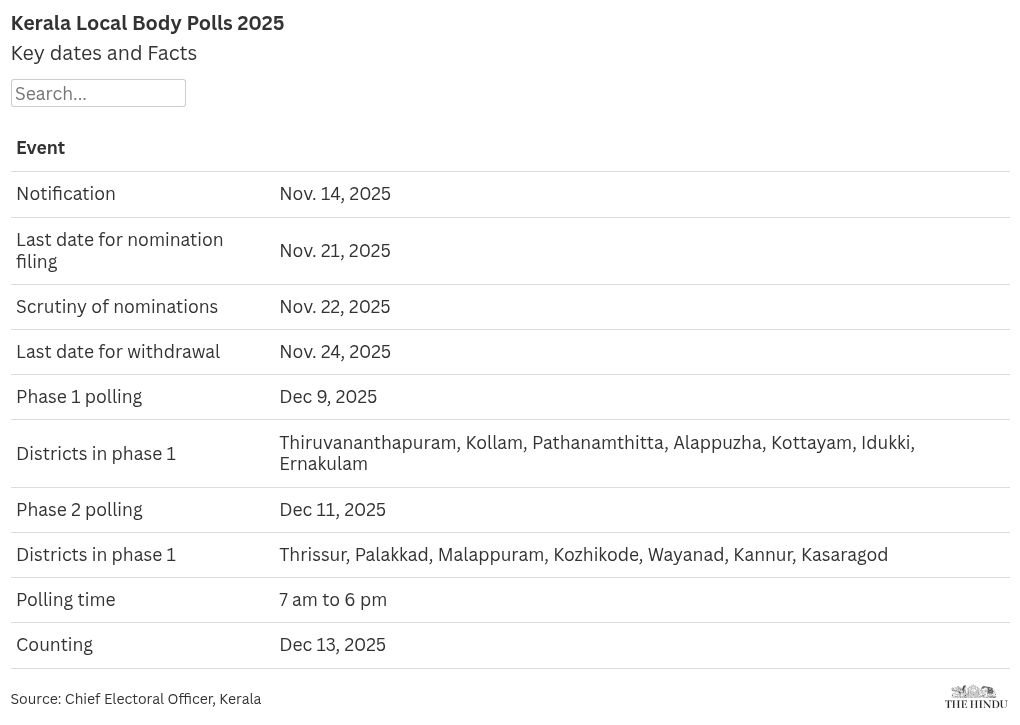Click the Thrissur, Palakkad districts list cell

click(584, 555)
